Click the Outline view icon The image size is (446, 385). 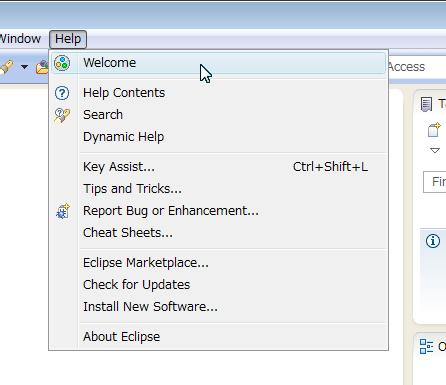coord(426,347)
